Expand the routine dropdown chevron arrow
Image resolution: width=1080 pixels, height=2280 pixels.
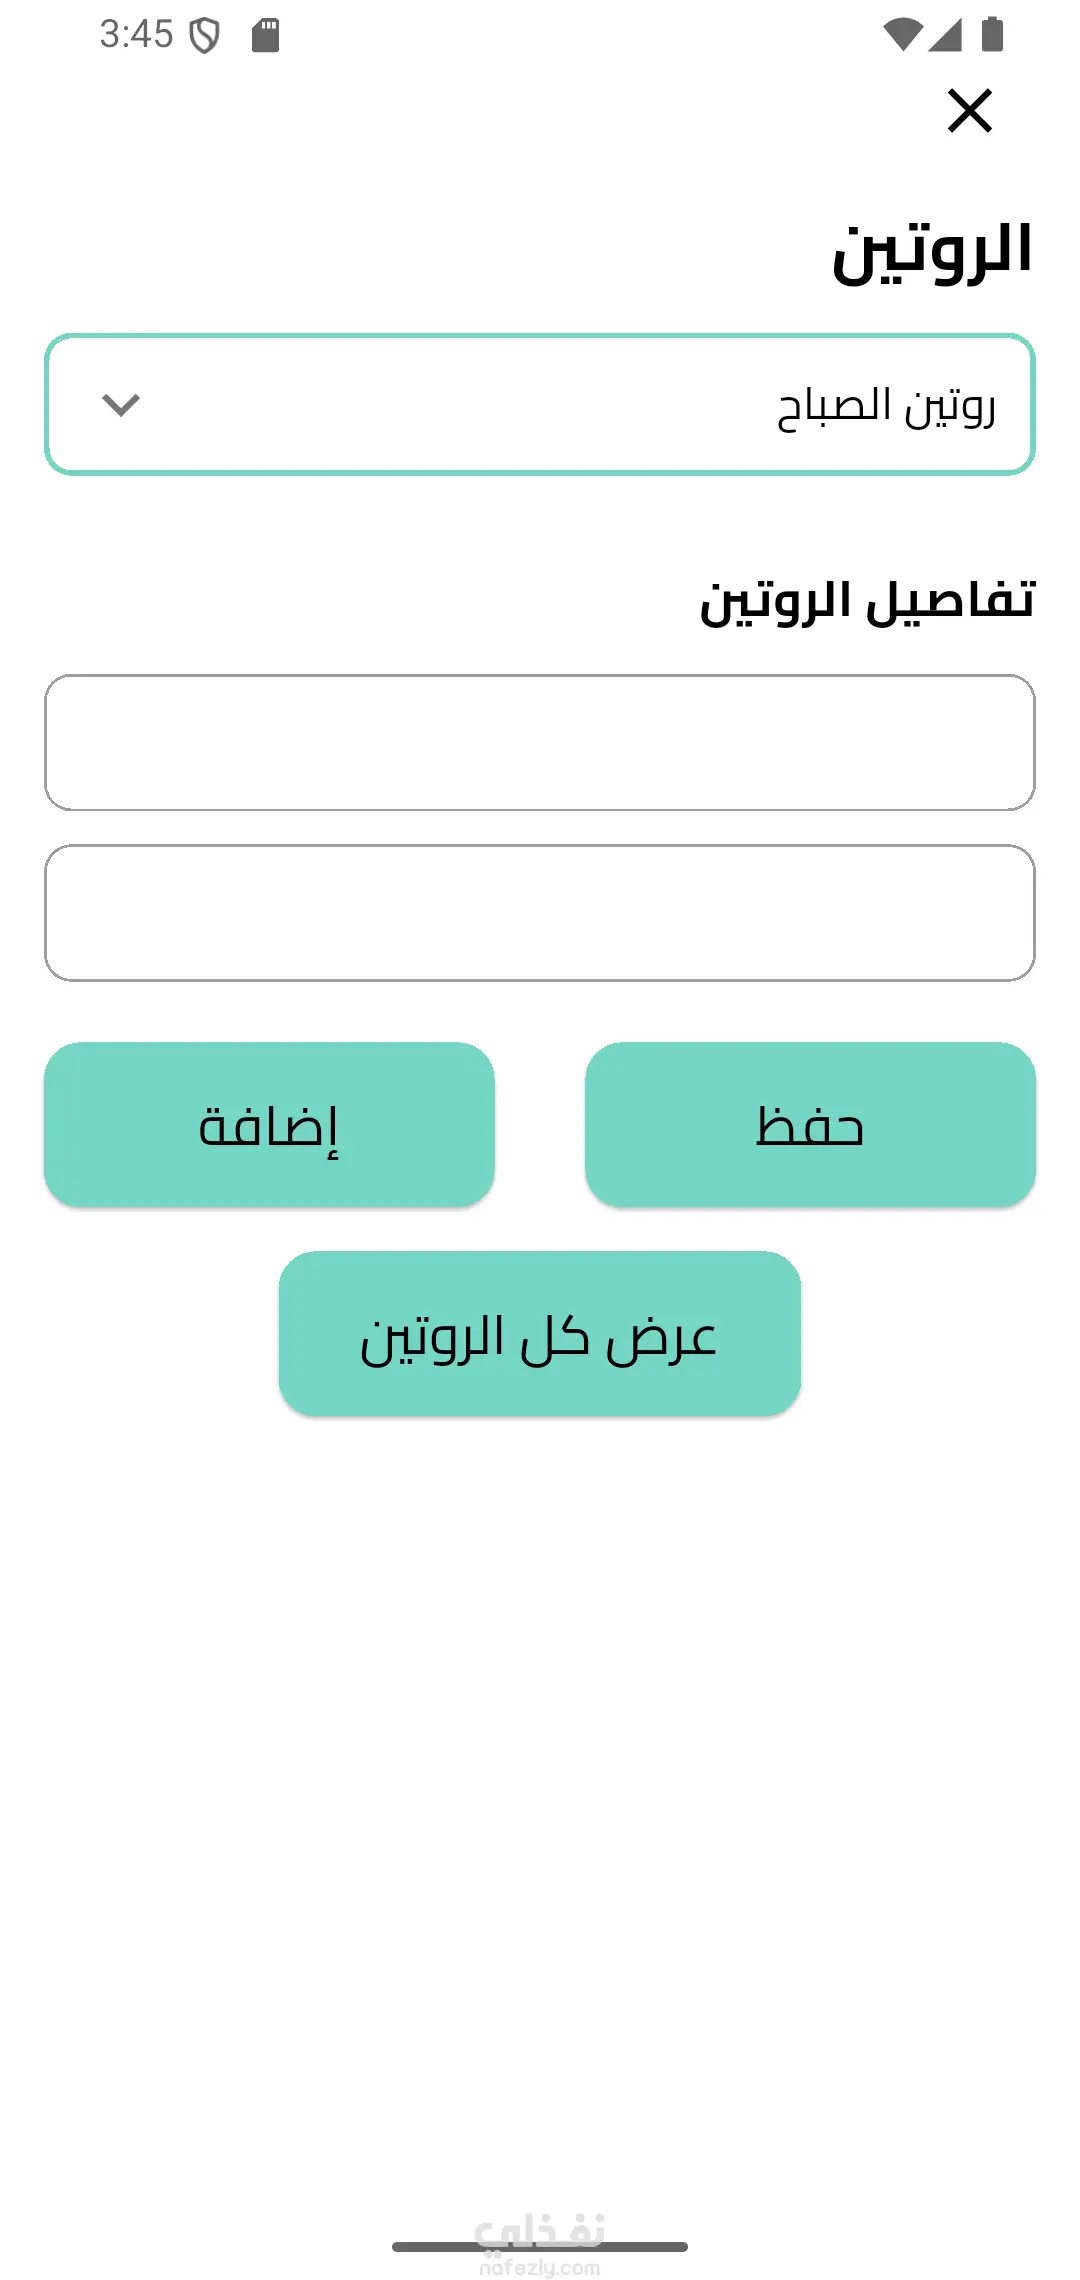point(121,405)
